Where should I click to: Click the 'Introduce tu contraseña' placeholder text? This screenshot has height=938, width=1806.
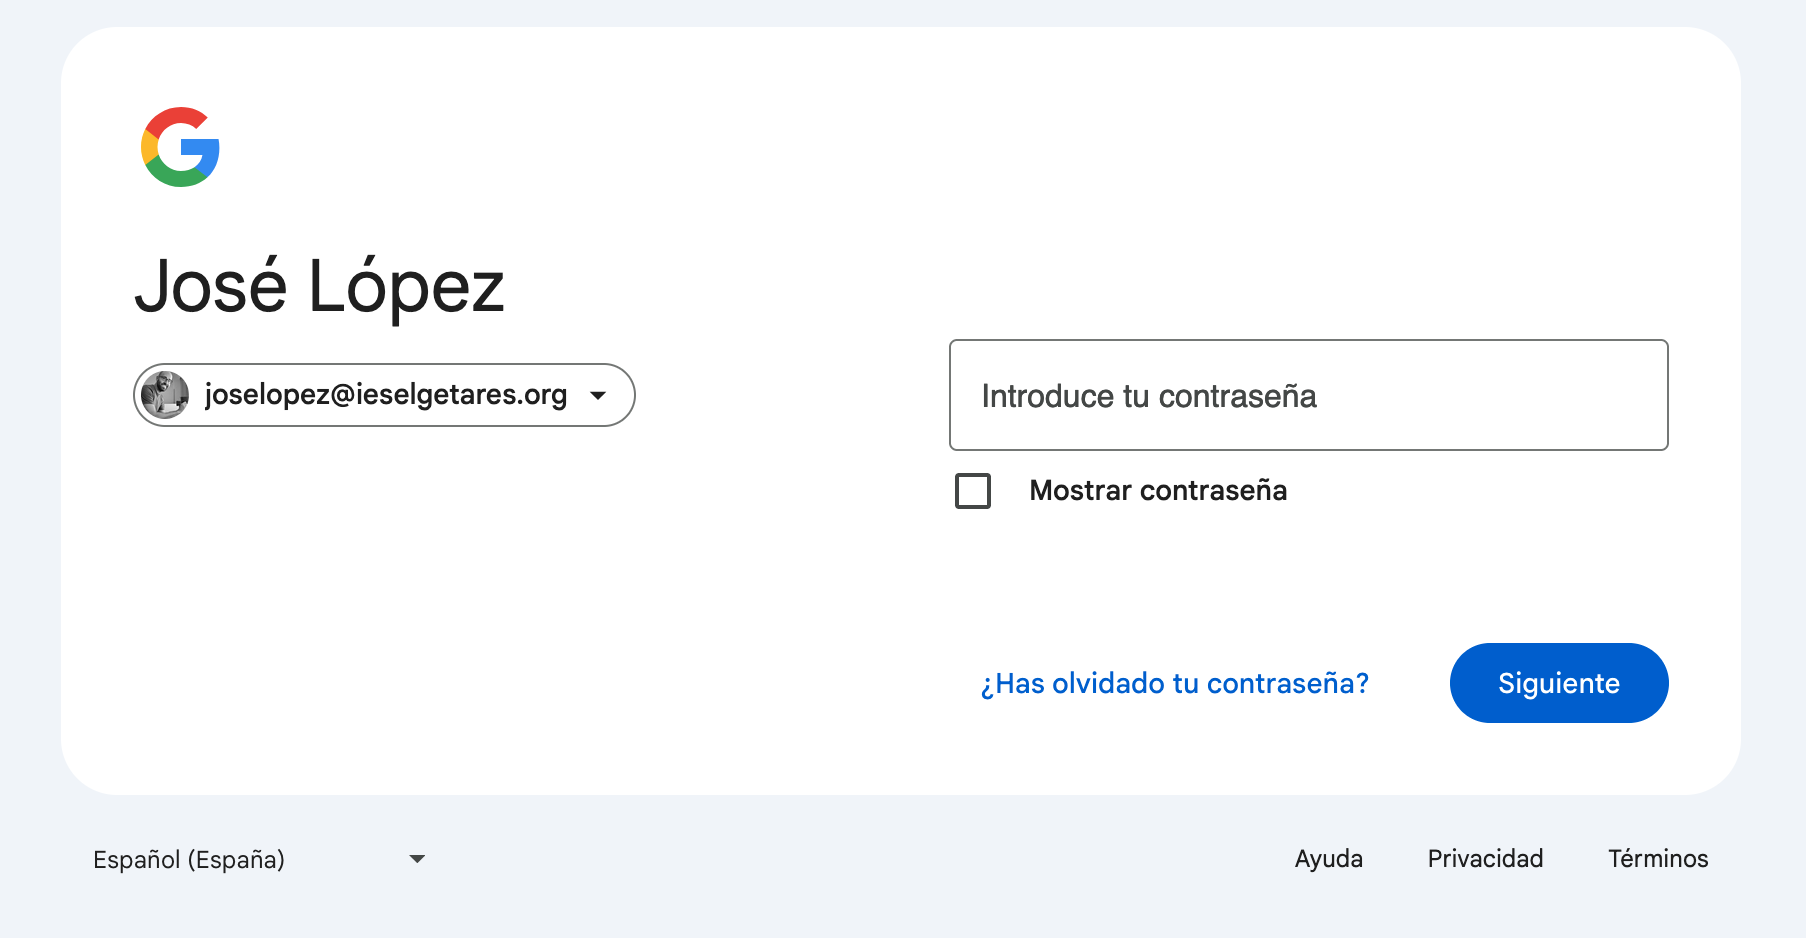point(1148,396)
